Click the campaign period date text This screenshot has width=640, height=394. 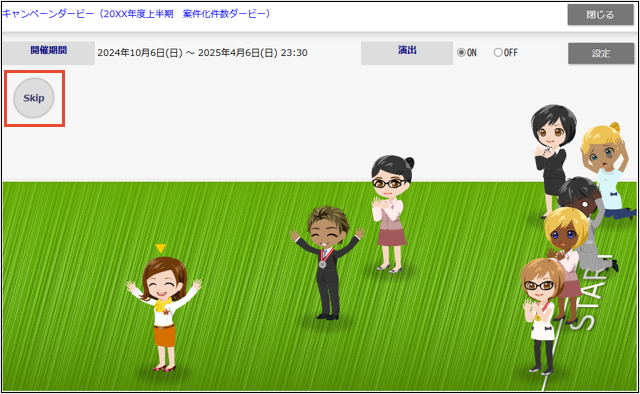(x=202, y=53)
